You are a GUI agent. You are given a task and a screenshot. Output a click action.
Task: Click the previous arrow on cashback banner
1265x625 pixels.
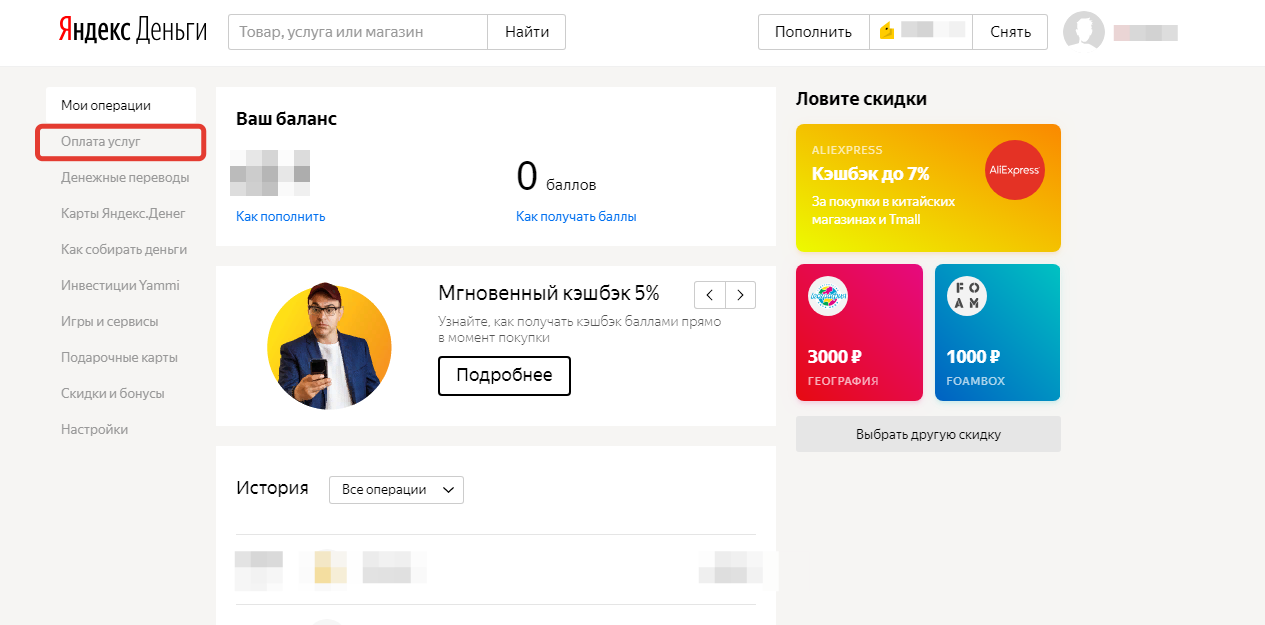(x=710, y=294)
